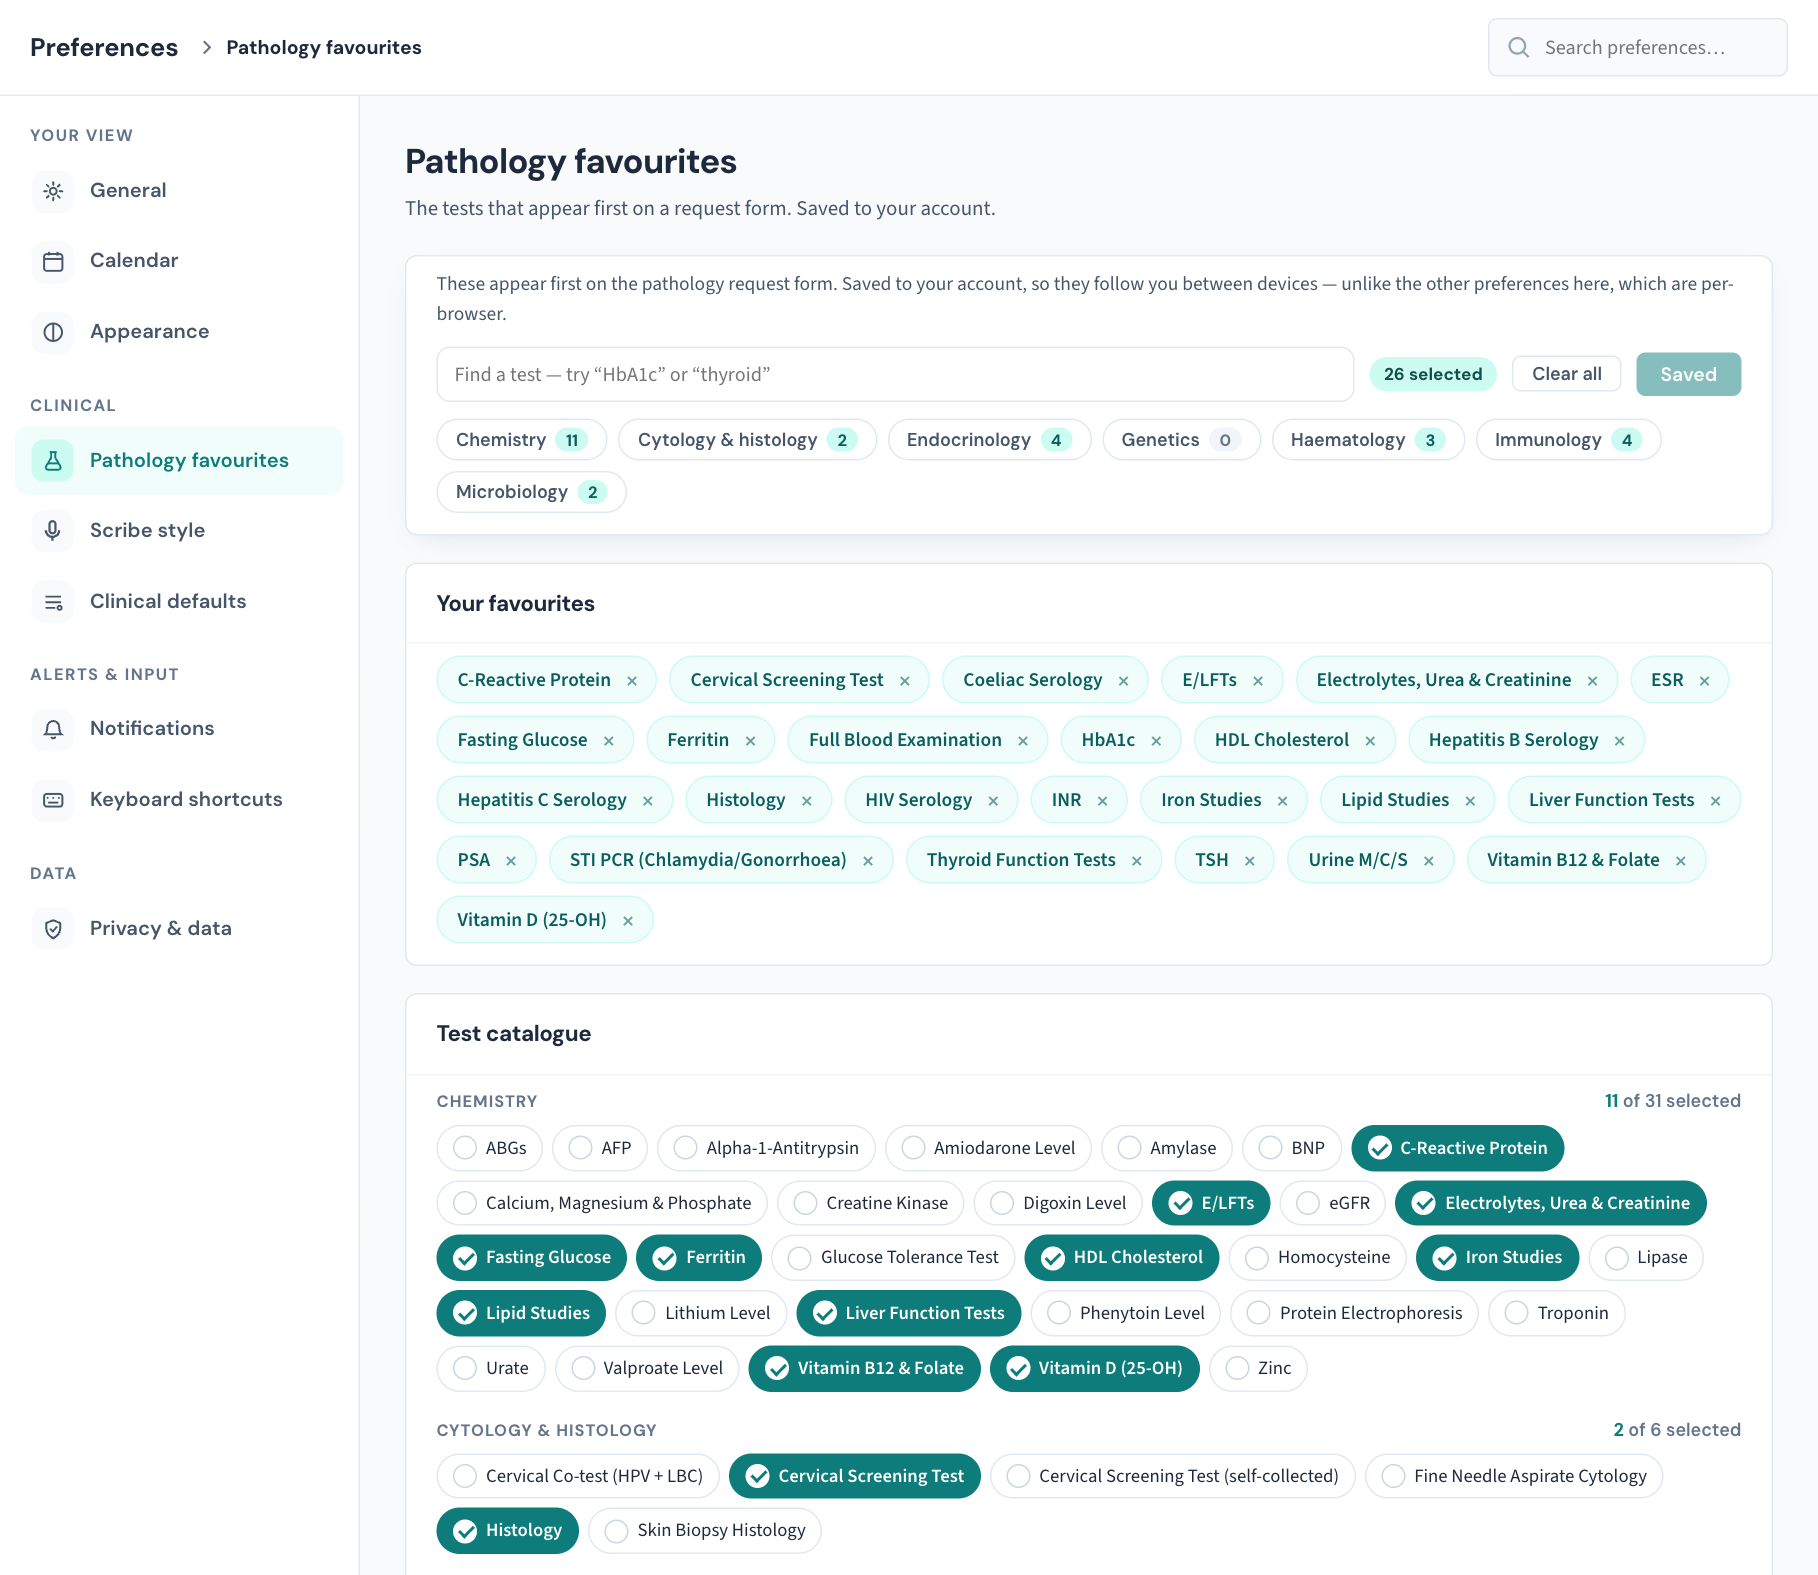
Task: Focus the Find a test field
Action: tap(895, 375)
